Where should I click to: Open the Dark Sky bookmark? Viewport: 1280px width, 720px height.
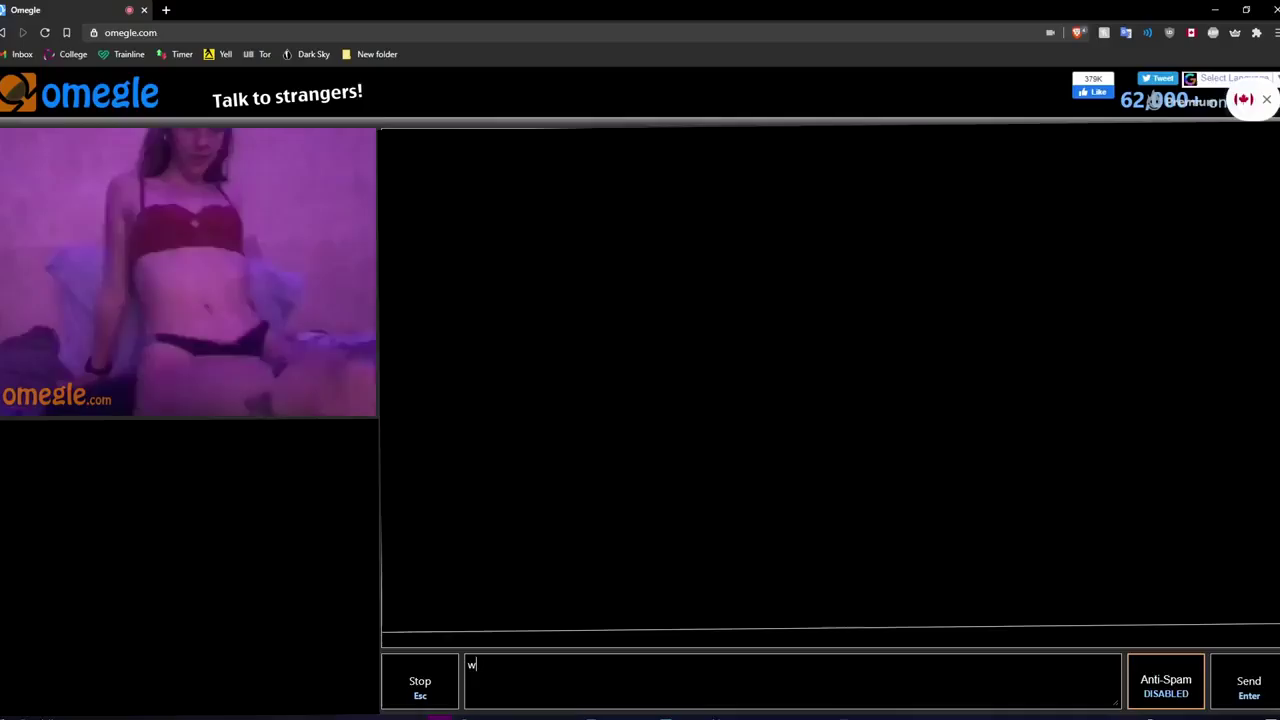tap(306, 55)
